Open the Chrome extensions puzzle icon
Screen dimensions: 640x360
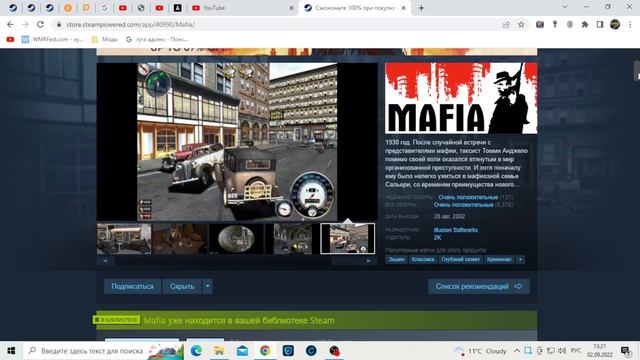[584, 24]
